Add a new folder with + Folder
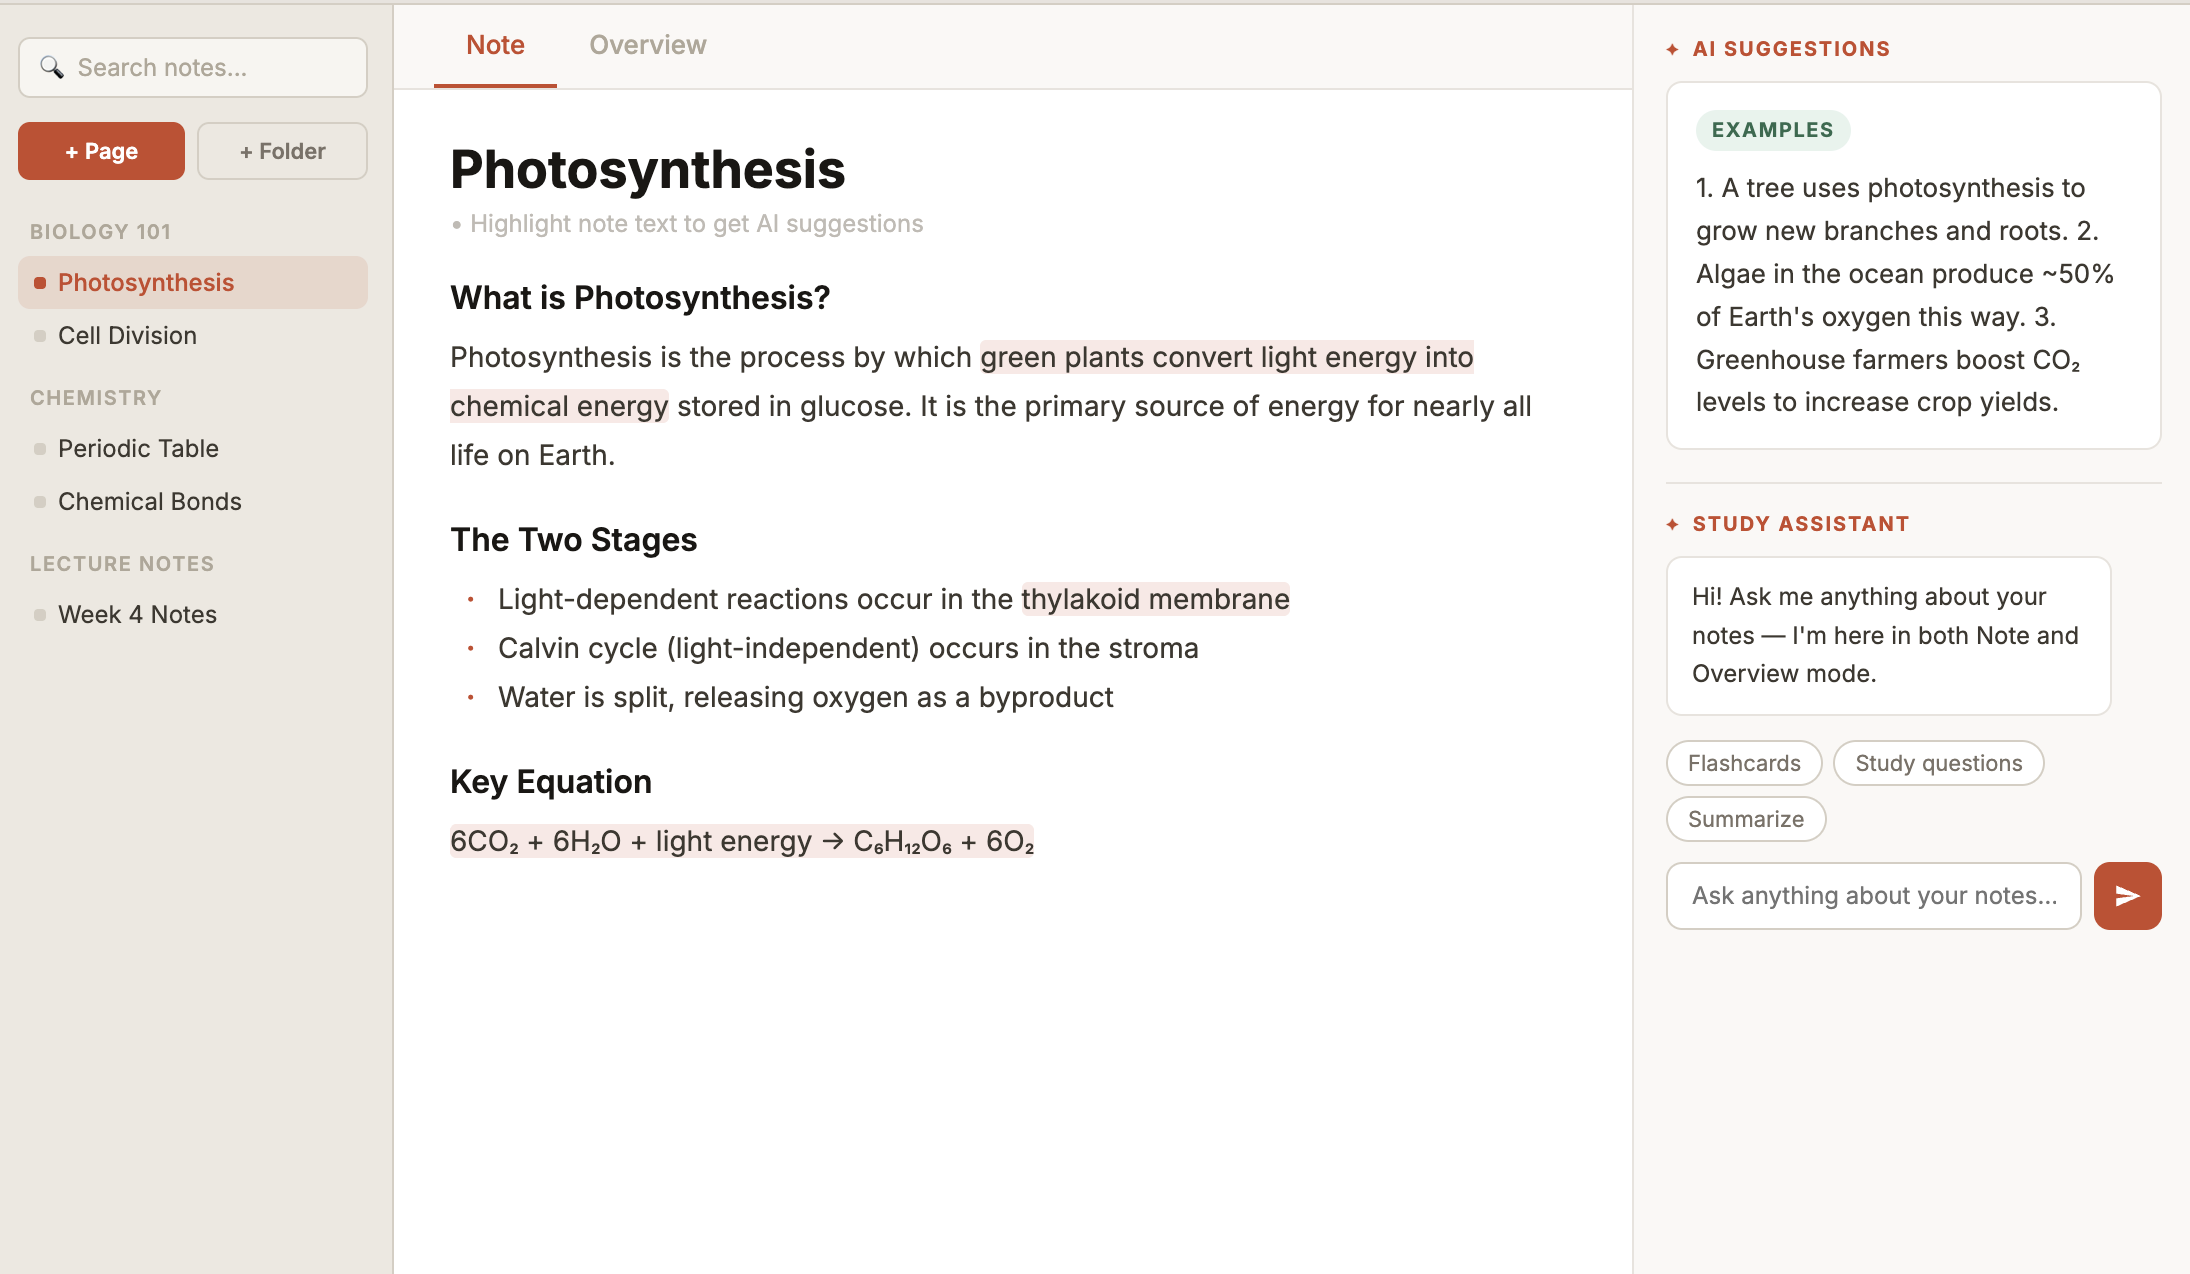2190x1274 pixels. (282, 151)
